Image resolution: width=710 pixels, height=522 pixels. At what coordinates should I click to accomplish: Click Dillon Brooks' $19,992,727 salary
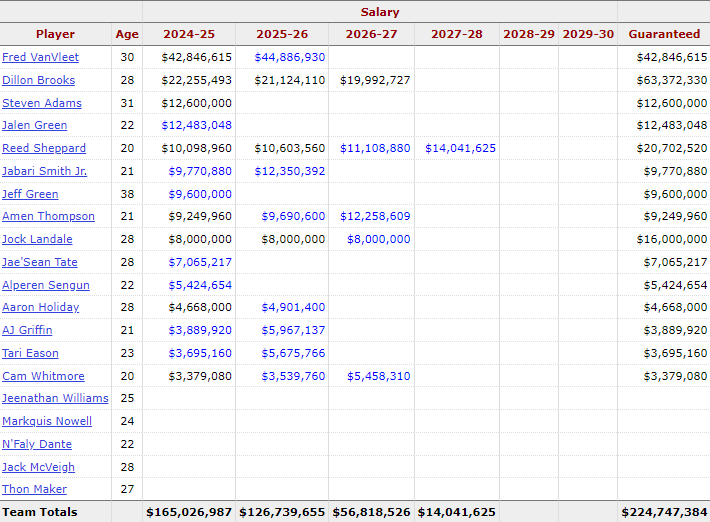point(375,80)
